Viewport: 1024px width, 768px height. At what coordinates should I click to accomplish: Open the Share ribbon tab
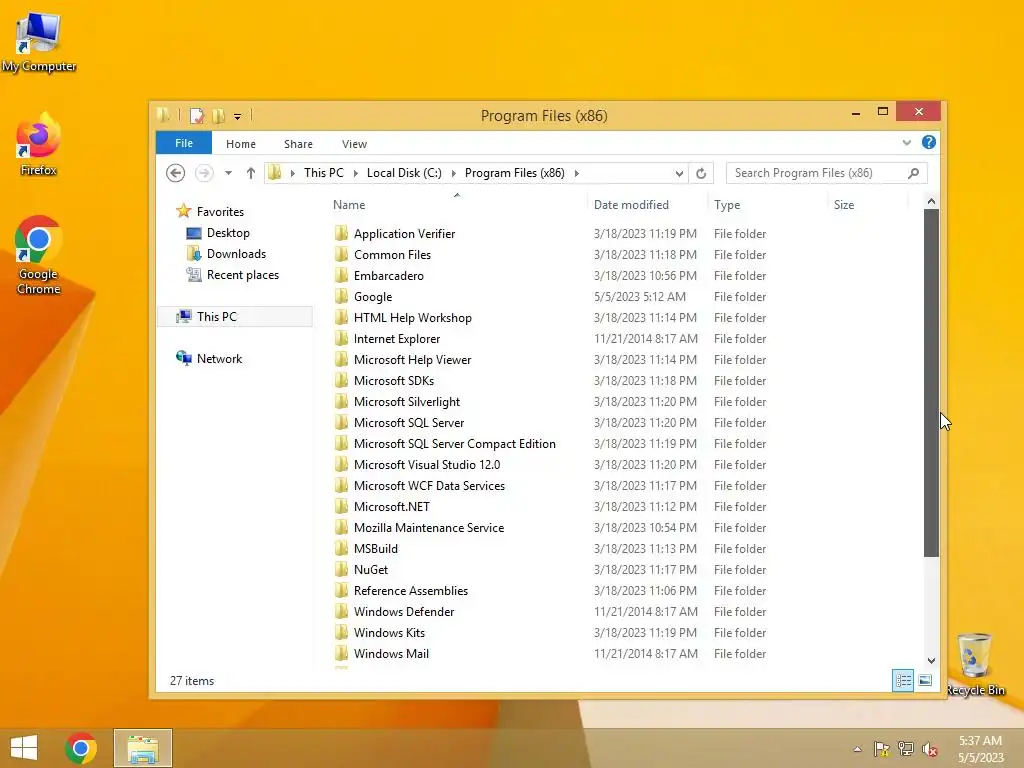tap(298, 144)
